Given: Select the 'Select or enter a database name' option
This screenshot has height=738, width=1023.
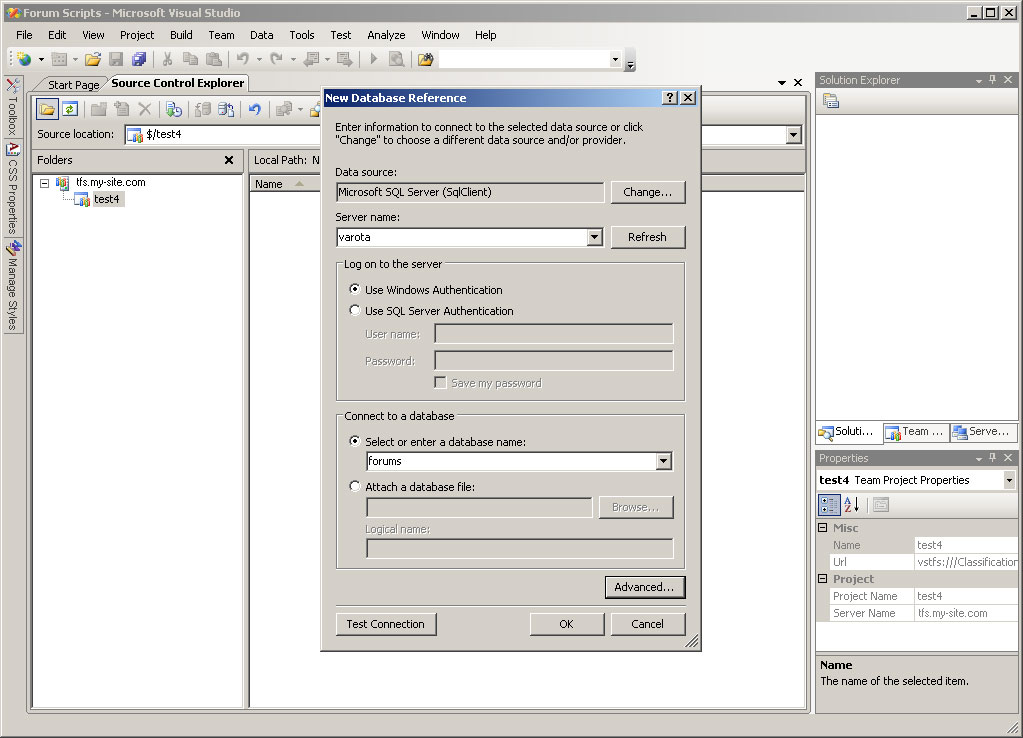Looking at the screenshot, I should click(x=354, y=441).
